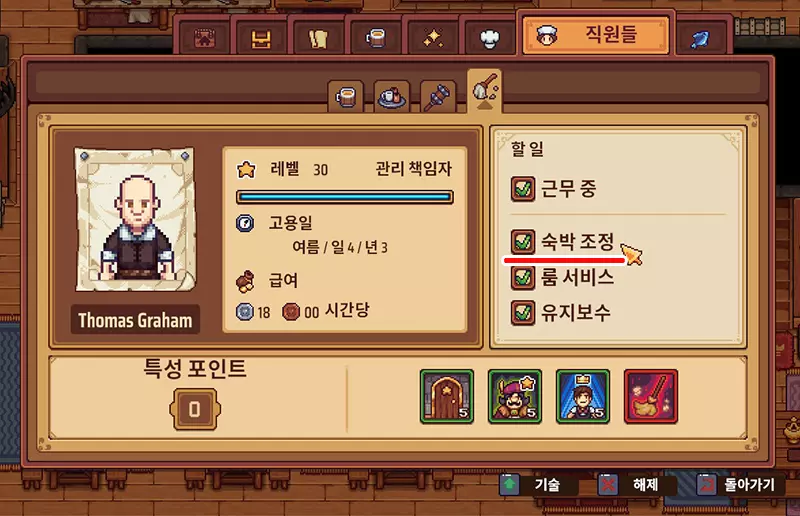Select the 직원들 tab
The image size is (800, 516).
(x=595, y=35)
